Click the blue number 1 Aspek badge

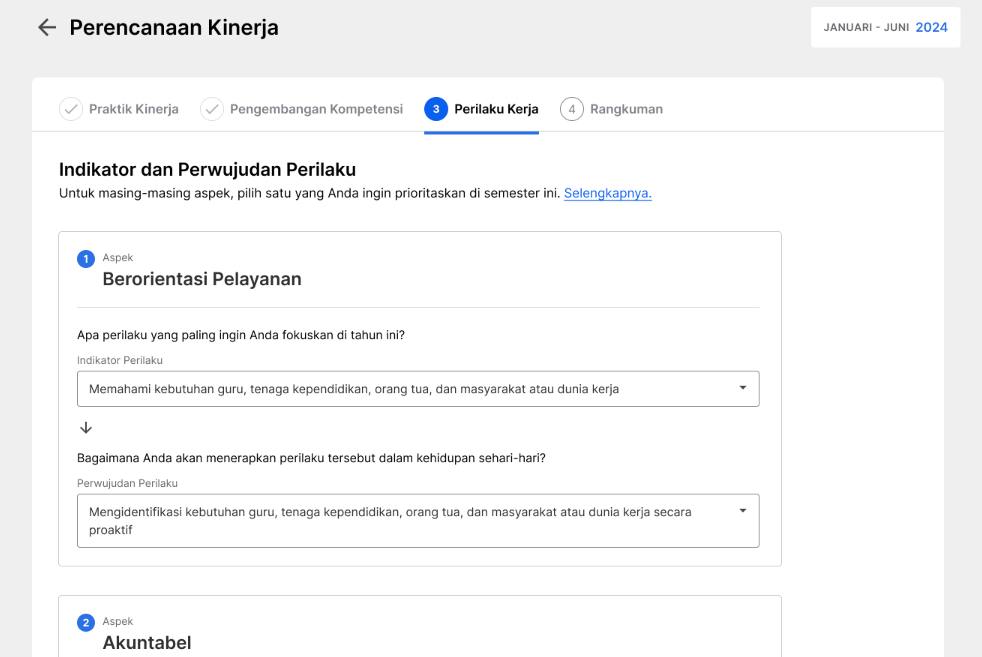click(x=86, y=259)
